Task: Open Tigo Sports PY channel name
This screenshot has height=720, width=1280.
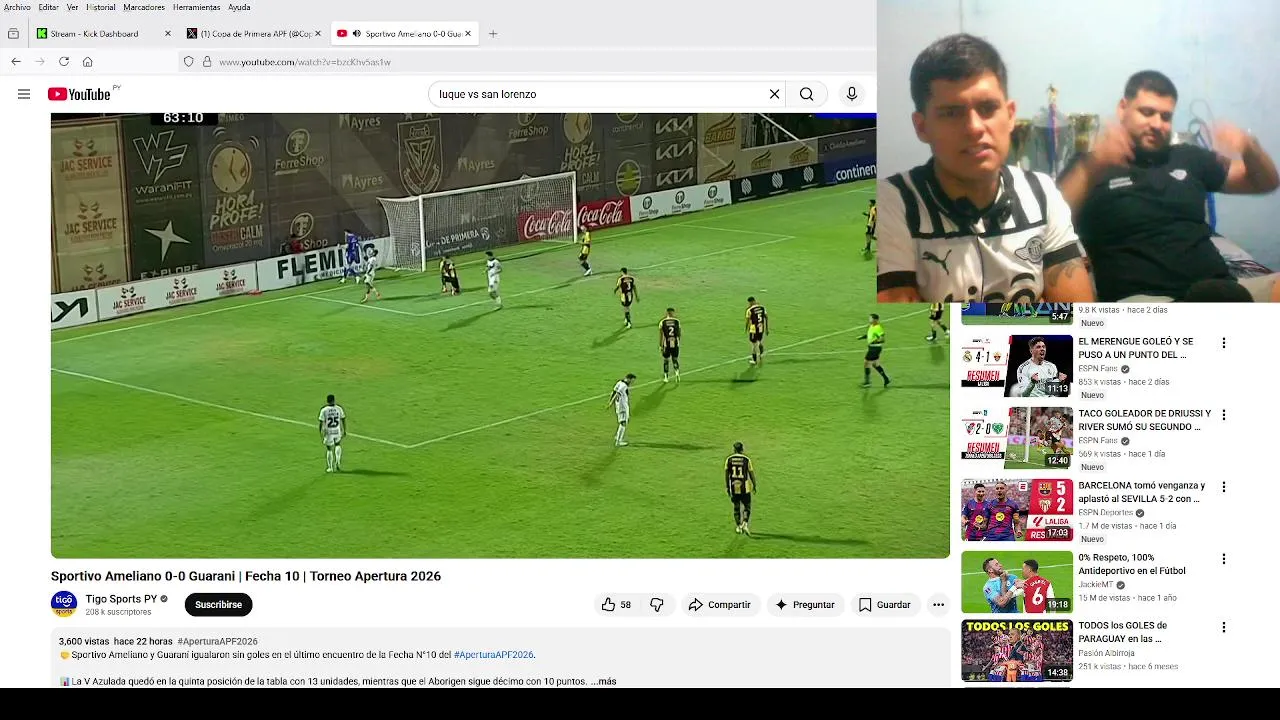Action: click(x=121, y=599)
